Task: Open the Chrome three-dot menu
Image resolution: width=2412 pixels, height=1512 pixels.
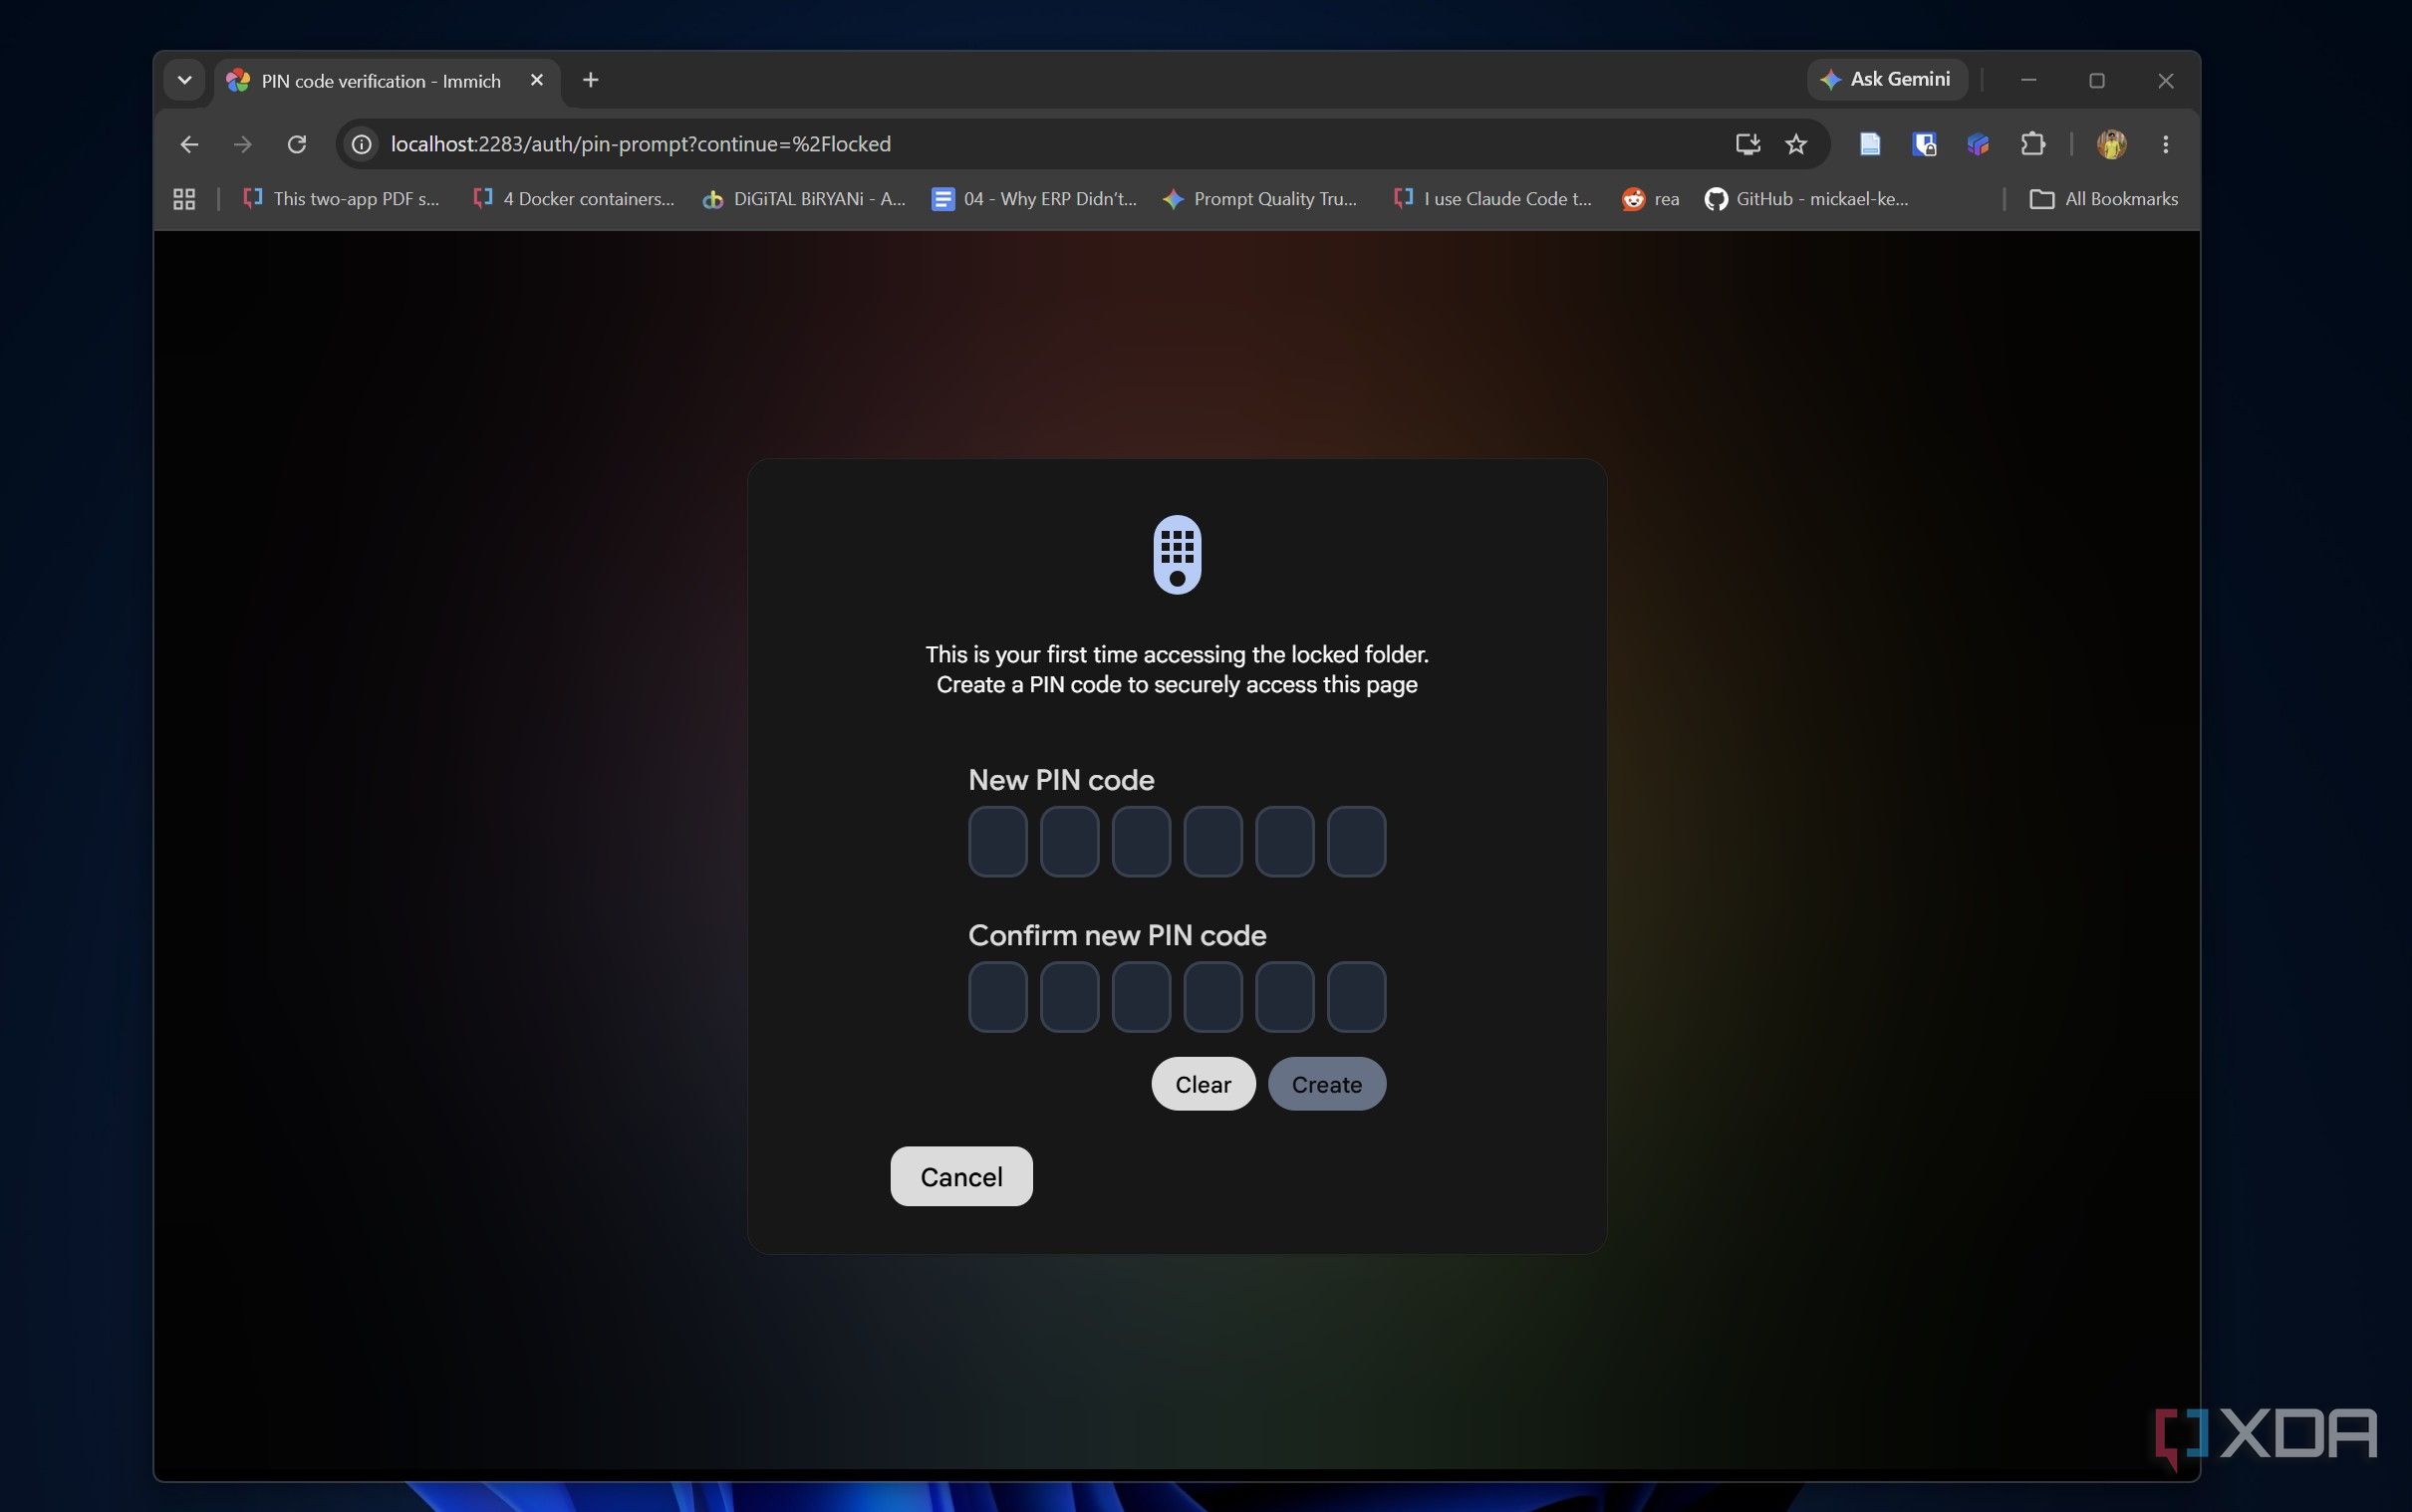Action: 2166,144
